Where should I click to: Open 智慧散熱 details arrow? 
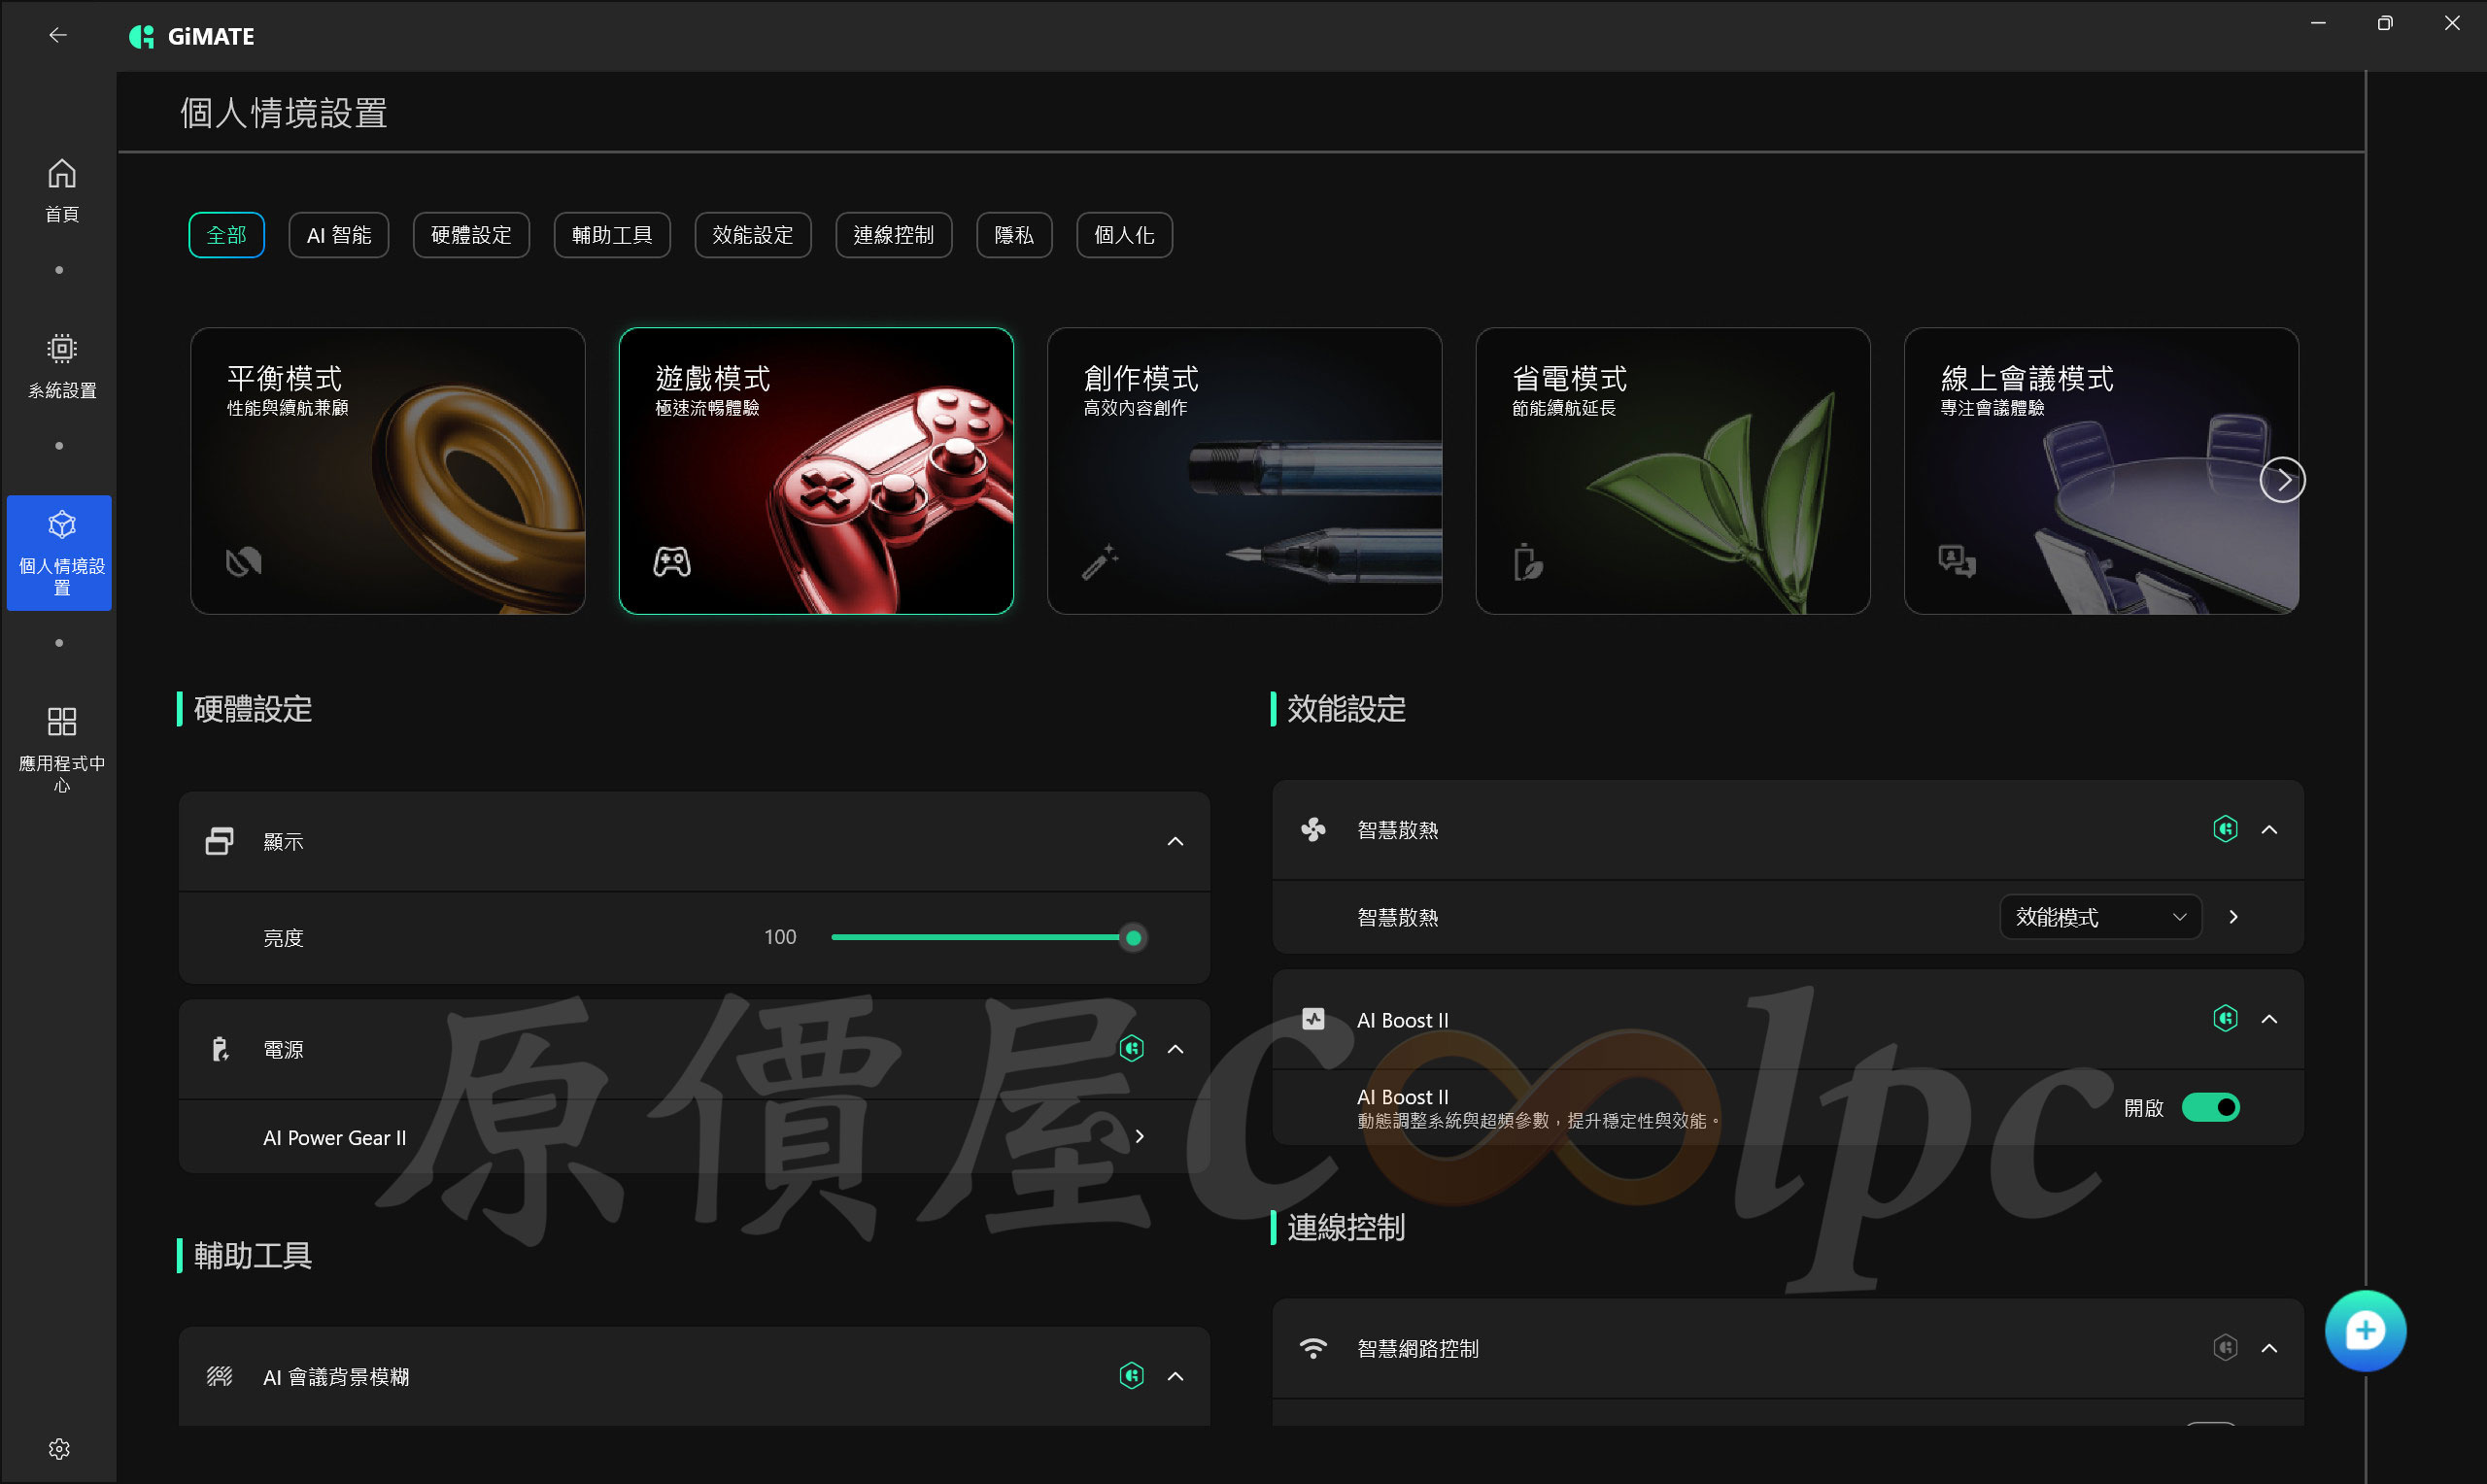click(2233, 917)
